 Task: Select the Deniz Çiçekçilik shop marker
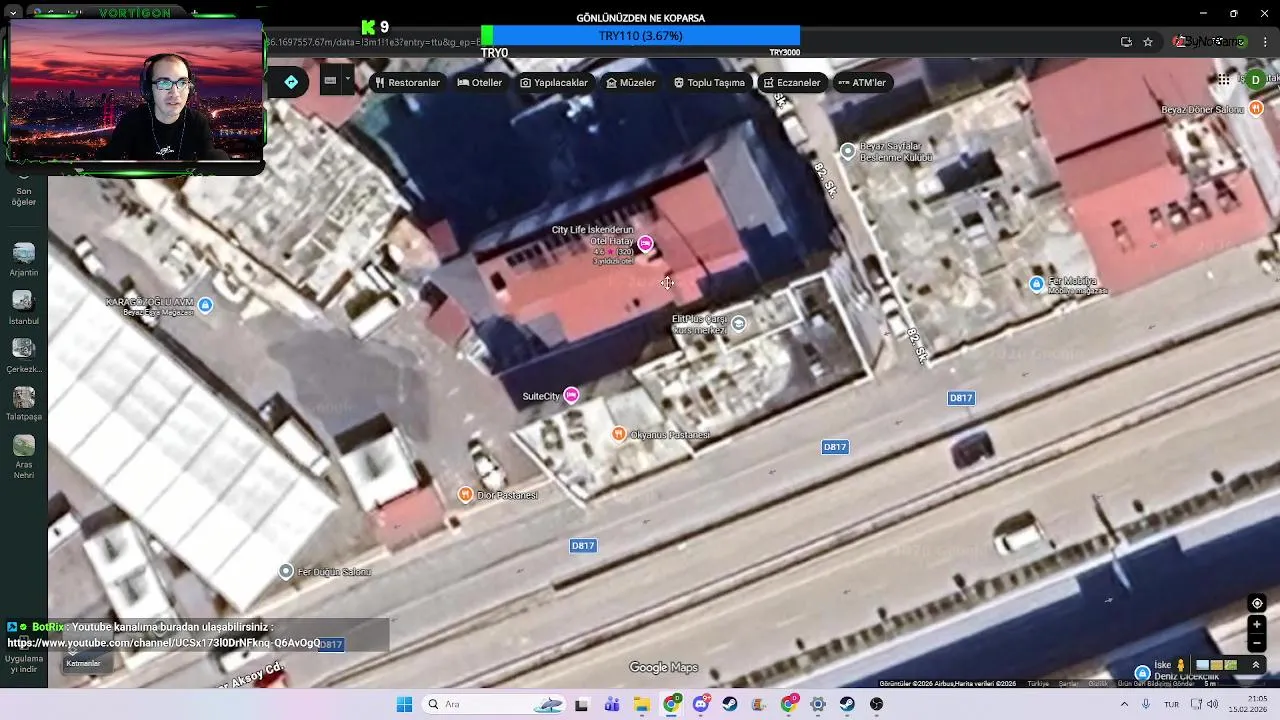(1143, 672)
